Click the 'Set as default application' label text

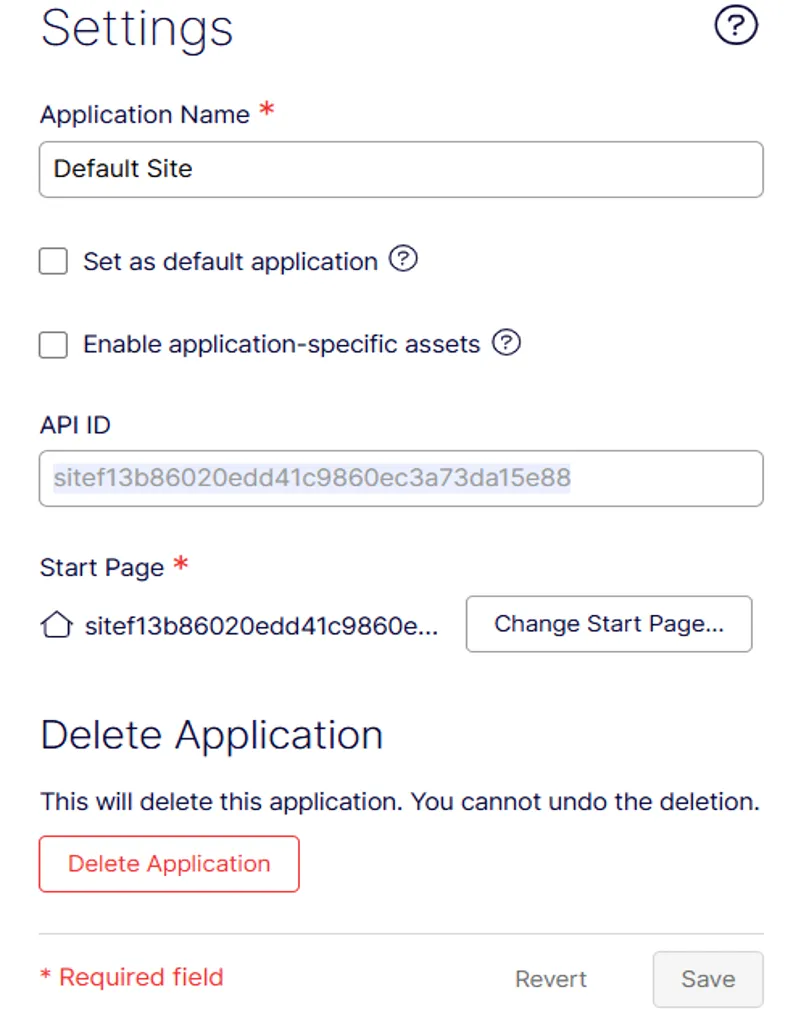(x=230, y=262)
